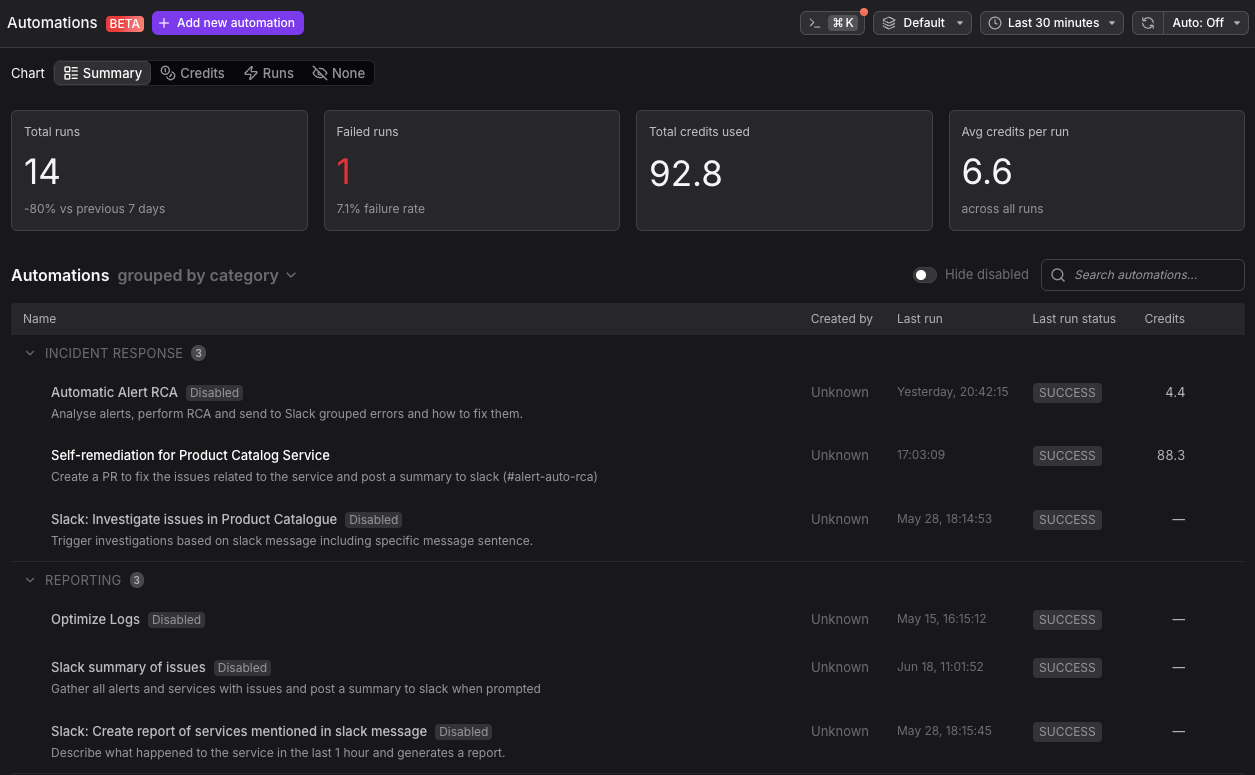Click the plus icon in Add new automation

tap(165, 23)
